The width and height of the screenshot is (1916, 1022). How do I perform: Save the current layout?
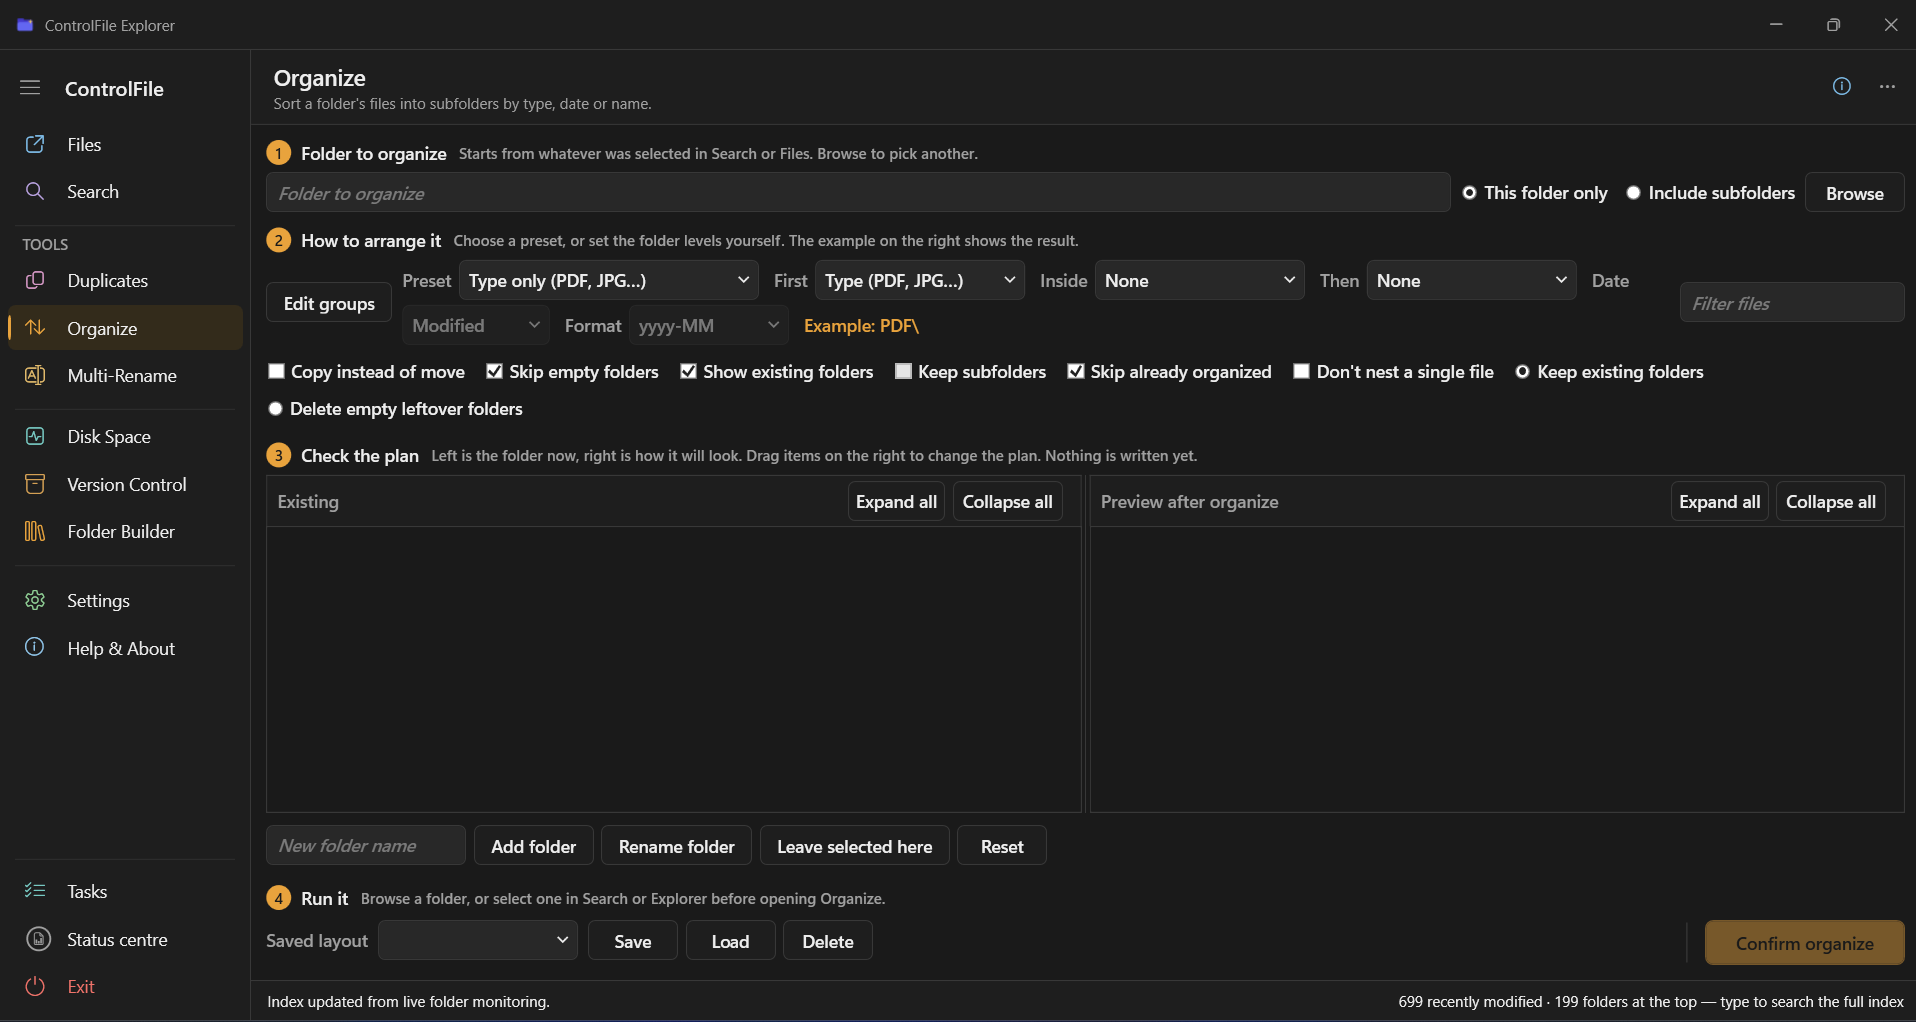633,941
